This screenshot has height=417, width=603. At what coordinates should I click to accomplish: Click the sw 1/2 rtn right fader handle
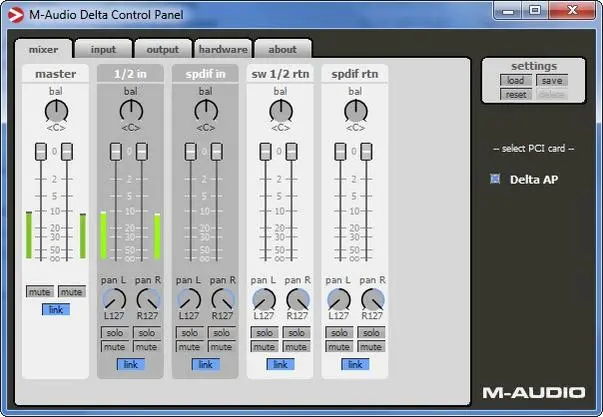(292, 152)
